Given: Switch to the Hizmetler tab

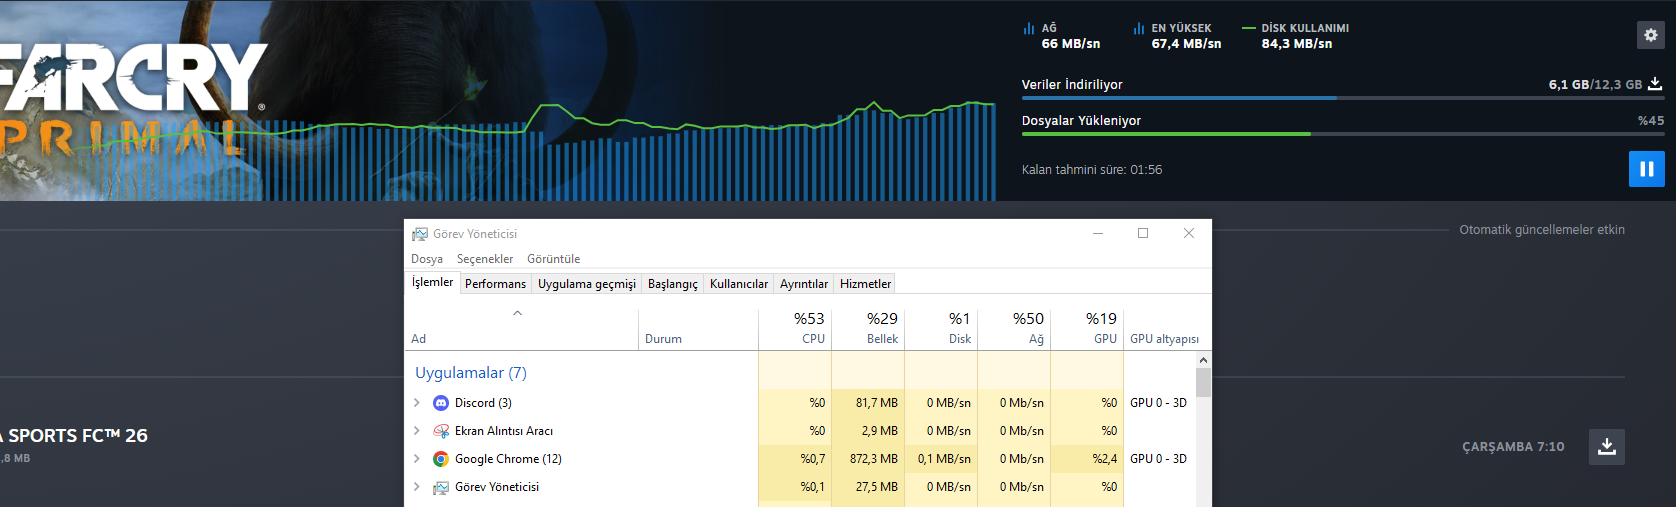Looking at the screenshot, I should [x=865, y=284].
